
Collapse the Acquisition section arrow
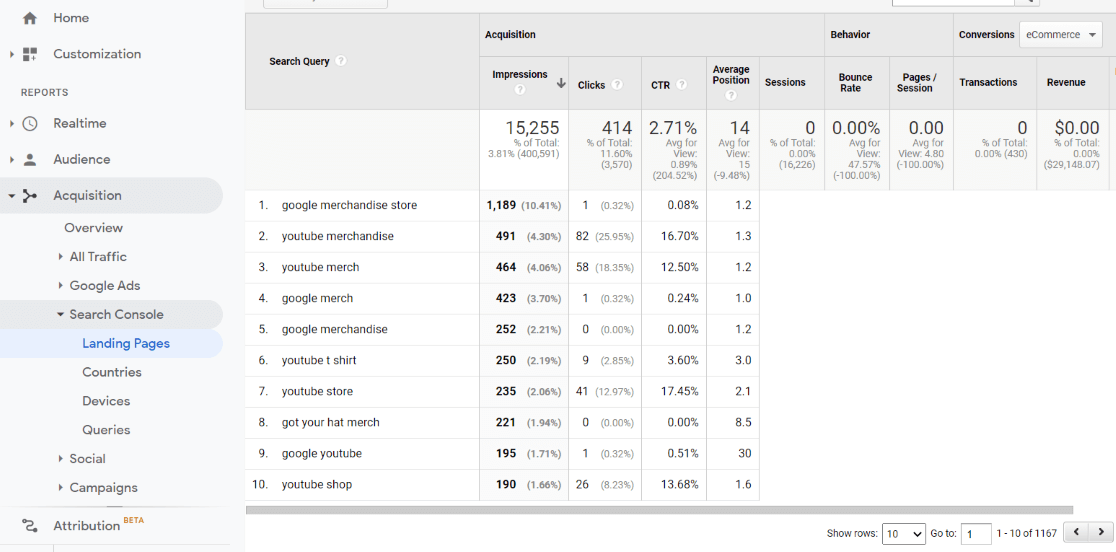point(11,196)
